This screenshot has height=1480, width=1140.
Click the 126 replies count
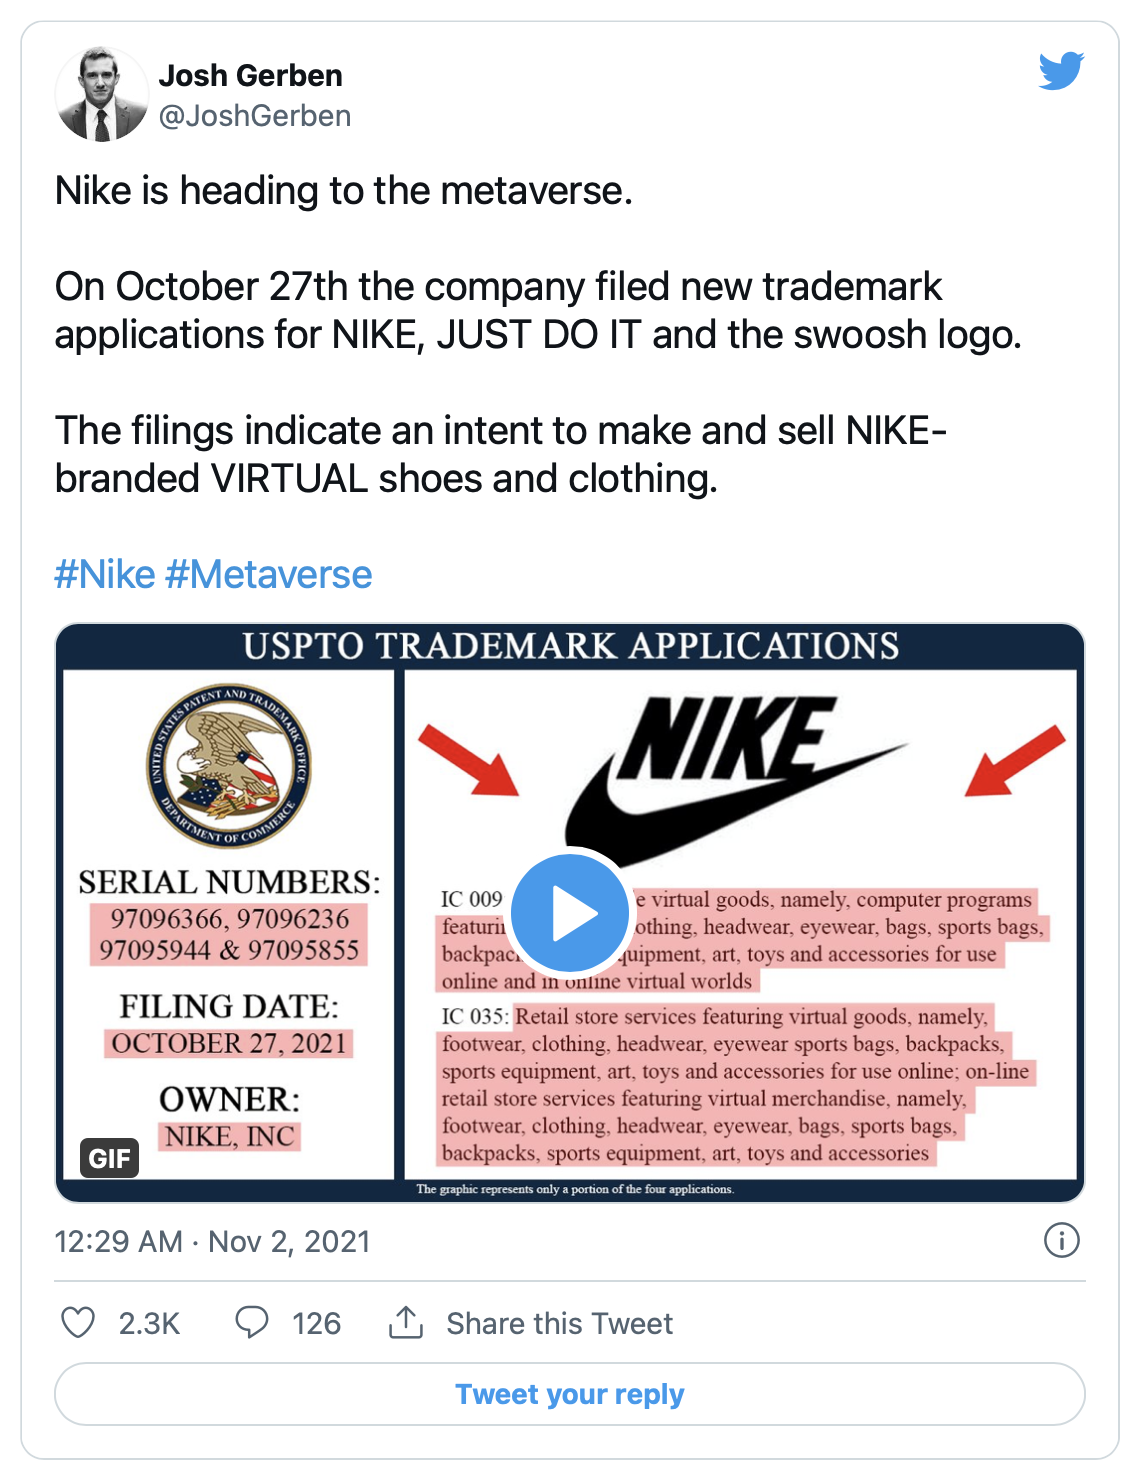pyautogui.click(x=316, y=1323)
